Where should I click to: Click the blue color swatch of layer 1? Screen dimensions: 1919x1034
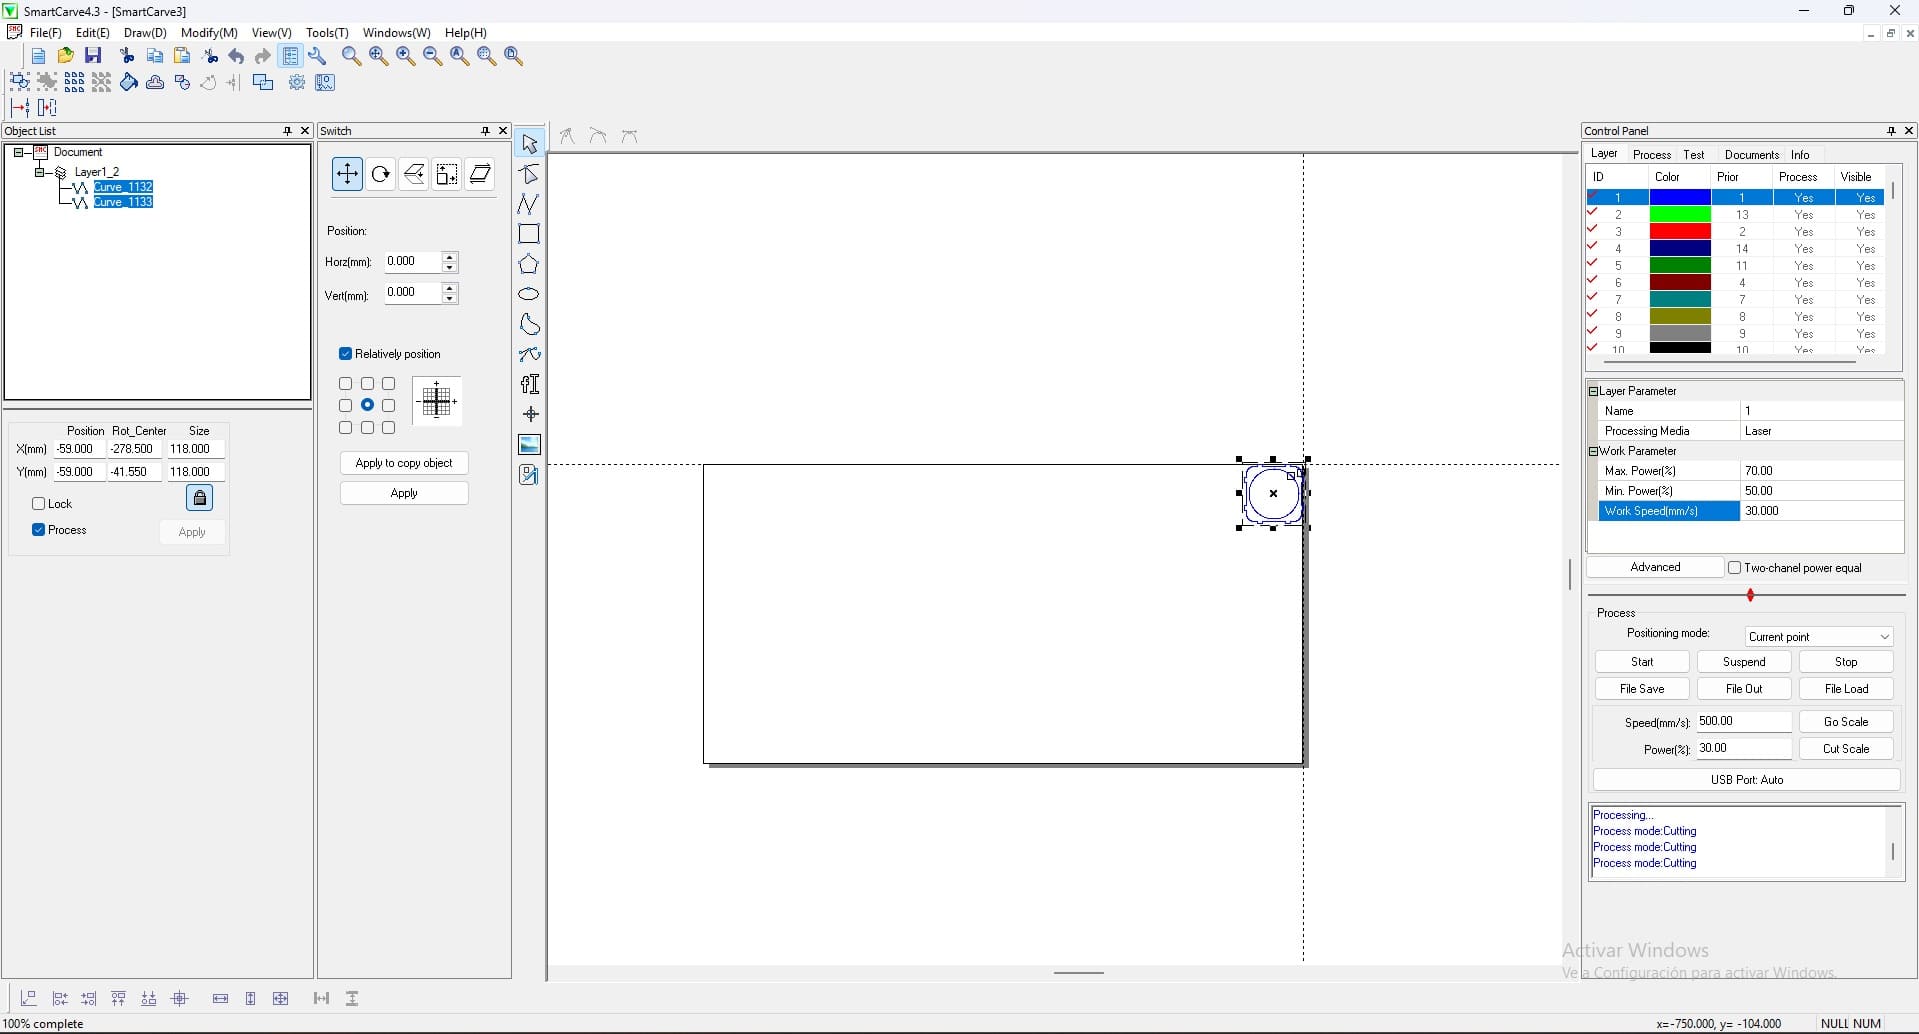tap(1680, 198)
